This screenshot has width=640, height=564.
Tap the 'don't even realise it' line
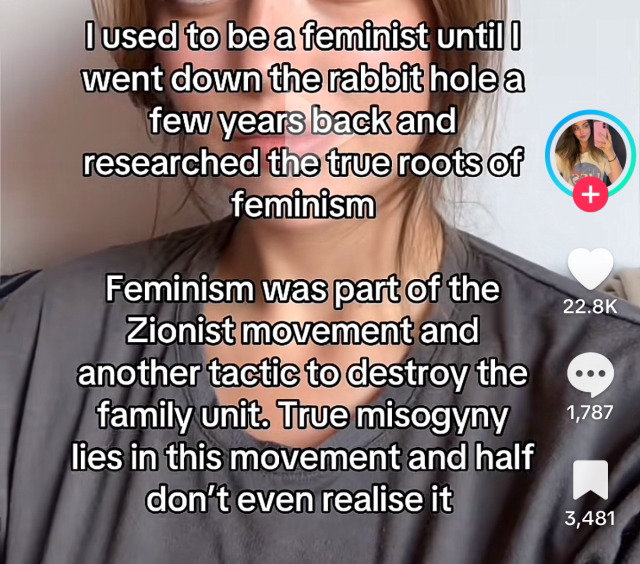pos(299,499)
